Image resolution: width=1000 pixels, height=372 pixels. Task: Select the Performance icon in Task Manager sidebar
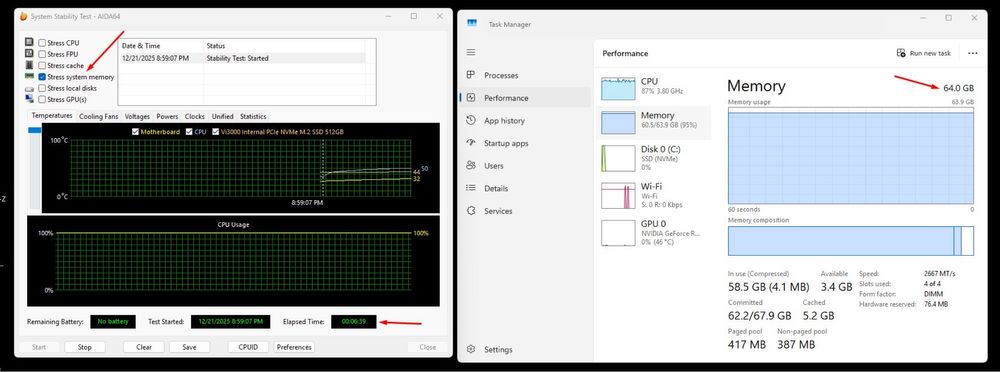(471, 98)
